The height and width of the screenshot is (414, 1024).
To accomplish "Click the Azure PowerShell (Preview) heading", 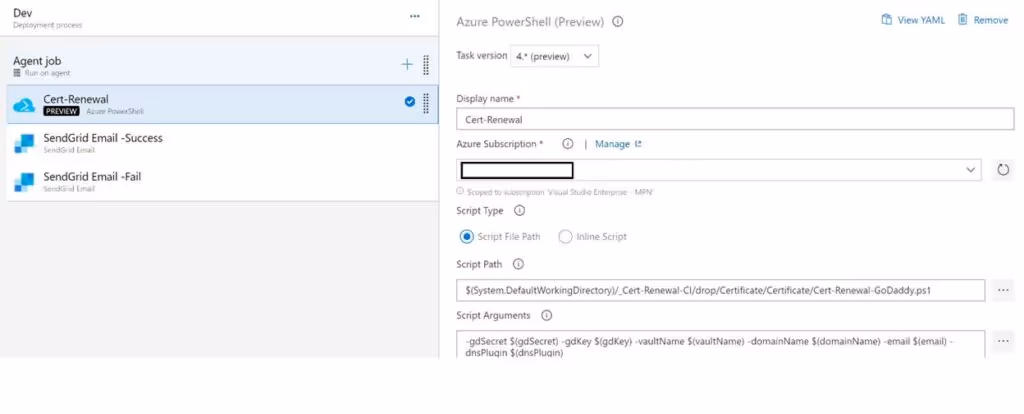I will click(x=530, y=22).
